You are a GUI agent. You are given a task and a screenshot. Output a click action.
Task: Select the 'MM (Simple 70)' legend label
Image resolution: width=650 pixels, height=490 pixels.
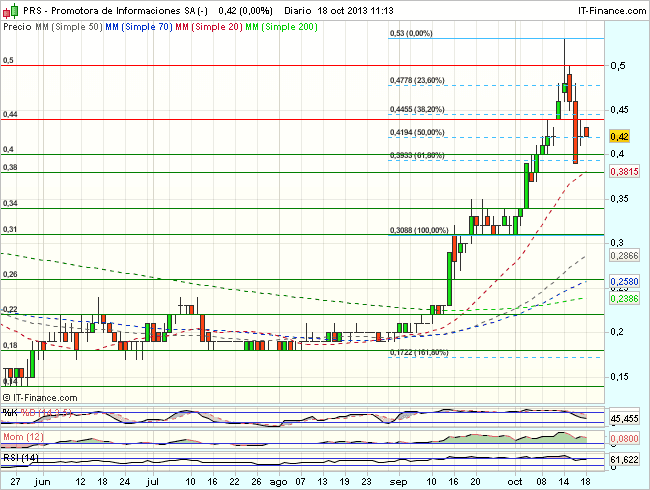(139, 27)
